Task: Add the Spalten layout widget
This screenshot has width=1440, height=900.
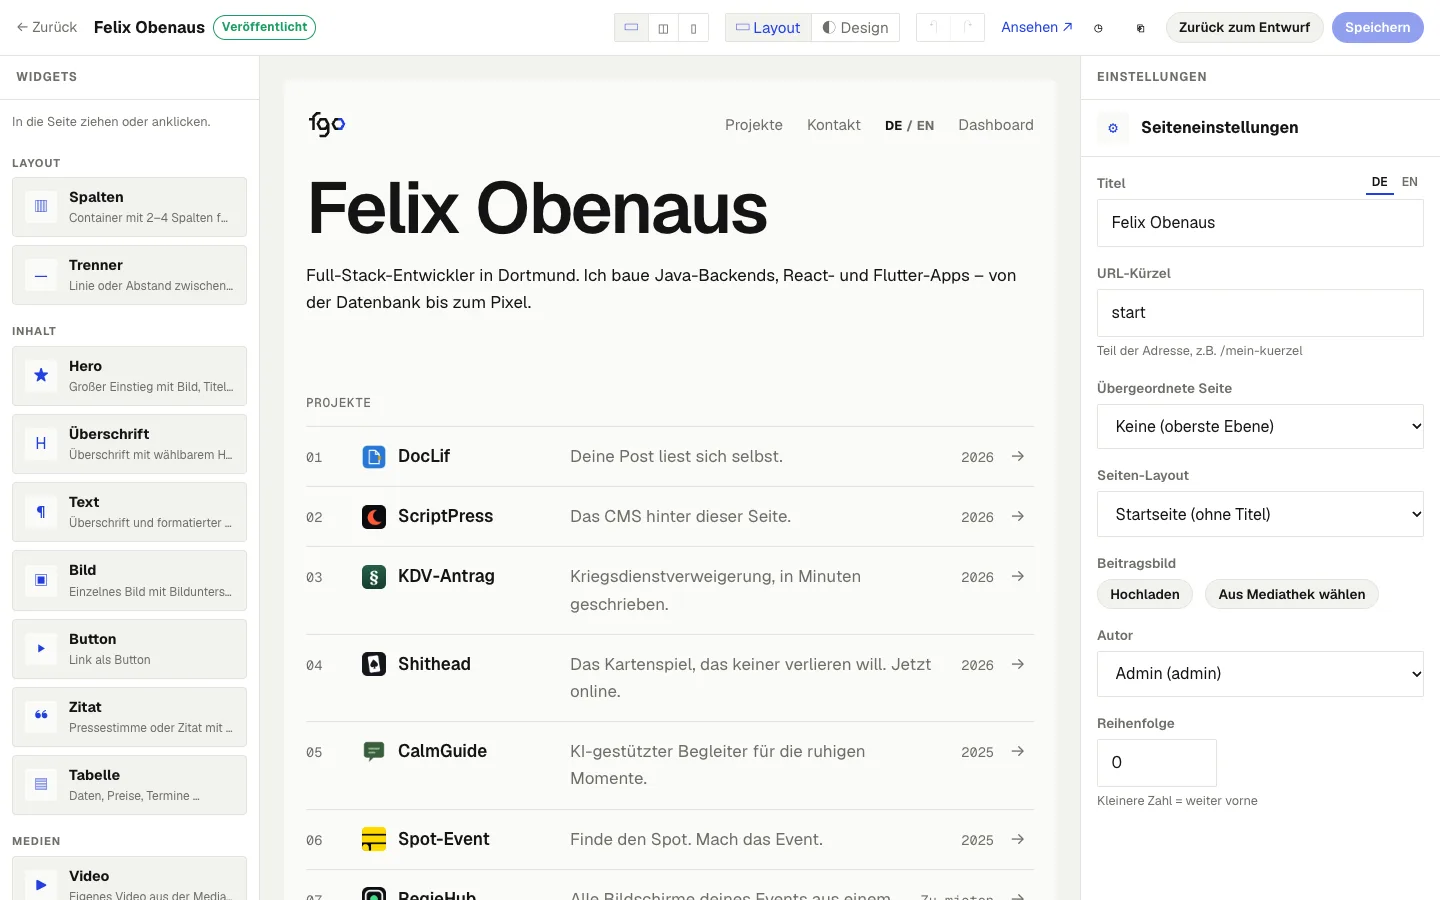Action: click(129, 207)
